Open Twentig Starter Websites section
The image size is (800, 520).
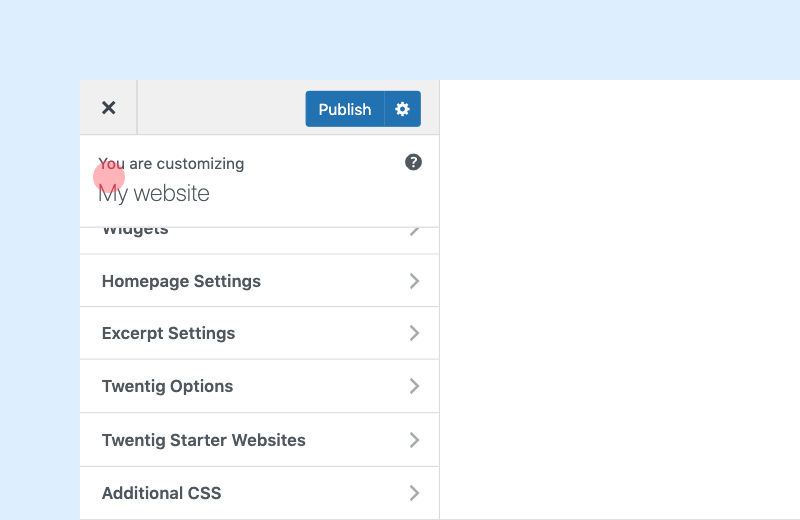(260, 440)
